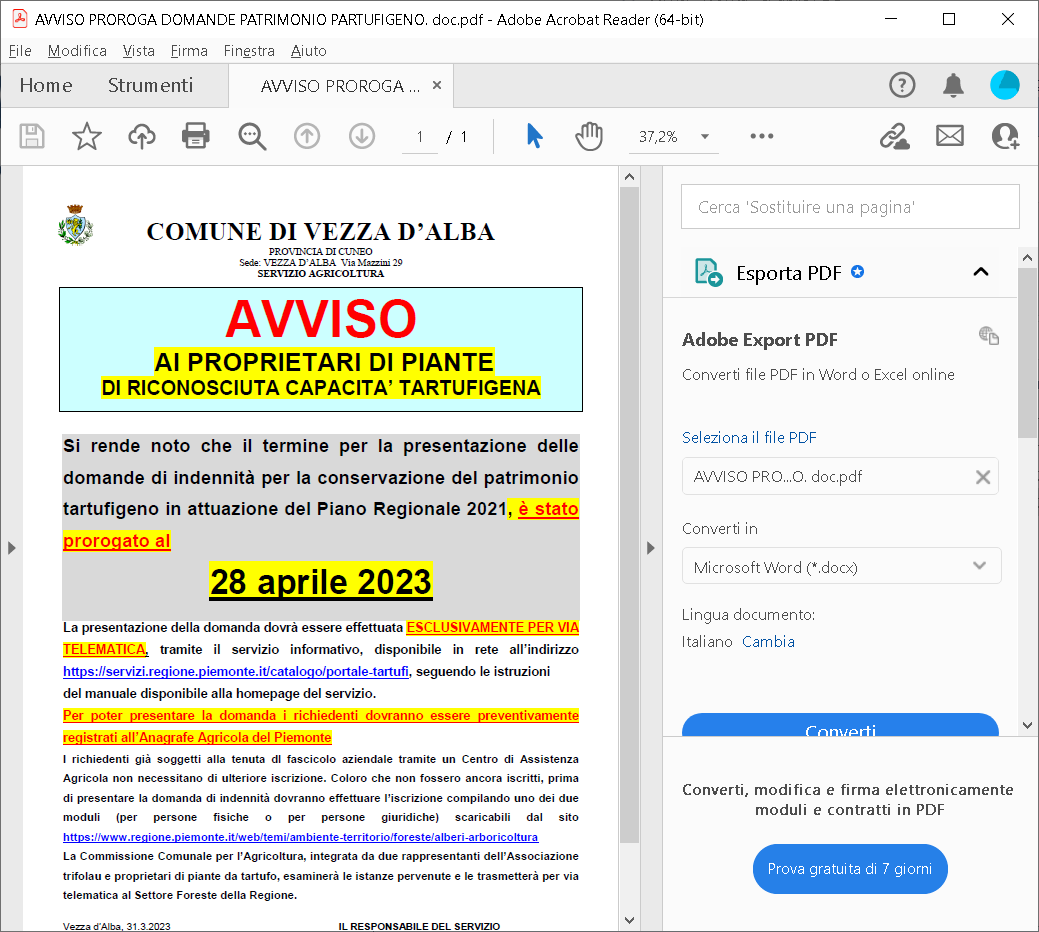Viewport: 1039px width, 932px height.
Task: Click the Cambia language link
Action: (x=768, y=641)
